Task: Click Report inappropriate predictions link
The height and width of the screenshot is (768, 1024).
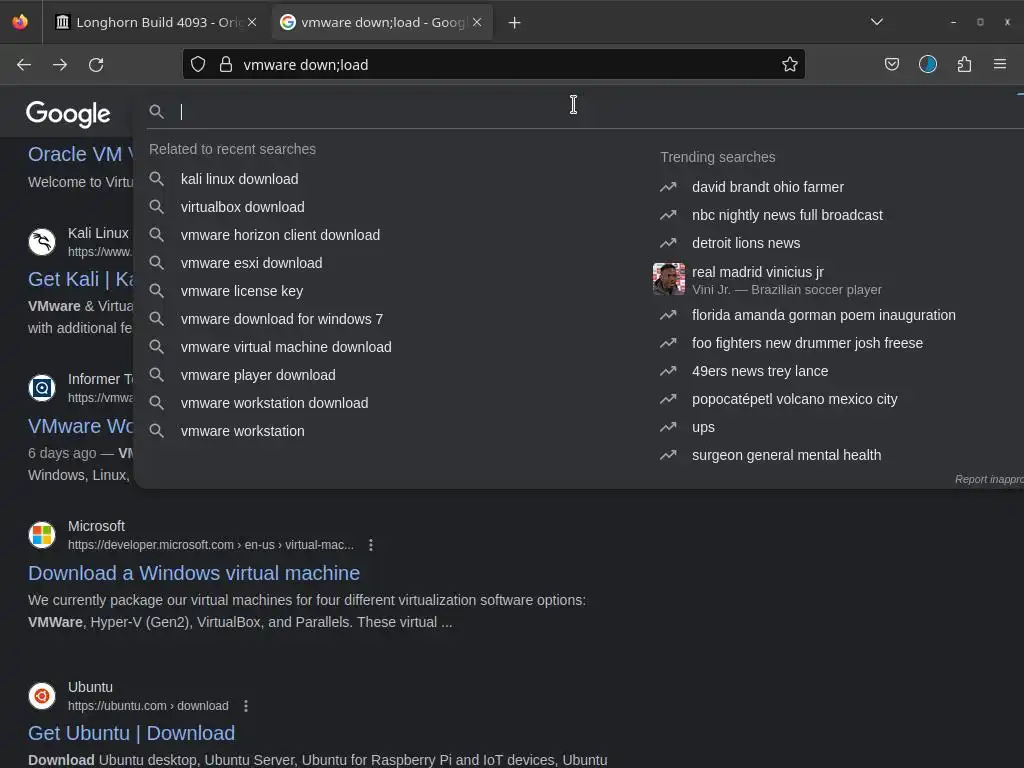Action: 989,479
